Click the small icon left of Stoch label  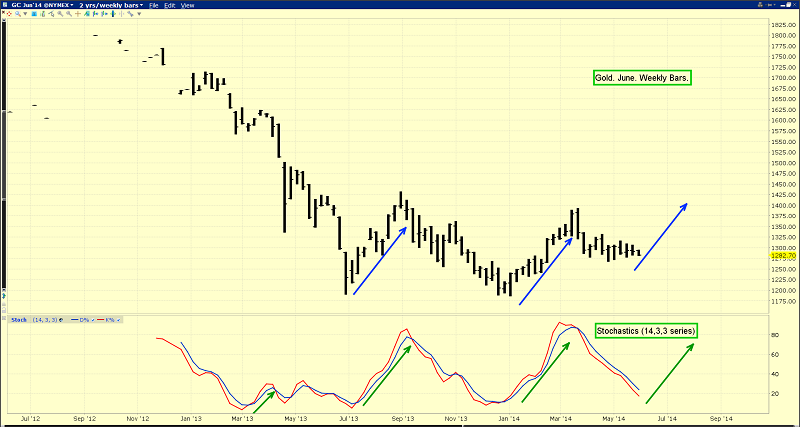[5, 320]
